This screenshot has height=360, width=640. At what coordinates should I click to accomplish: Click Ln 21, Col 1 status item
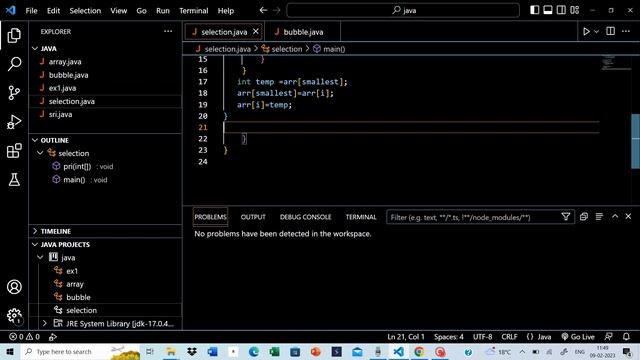pyautogui.click(x=406, y=337)
